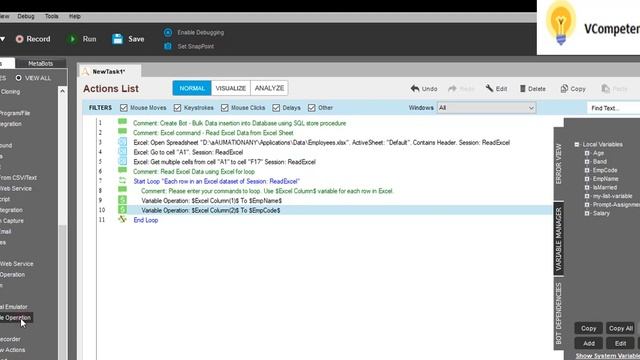Click the End Loop icon on line 11

click(122, 220)
